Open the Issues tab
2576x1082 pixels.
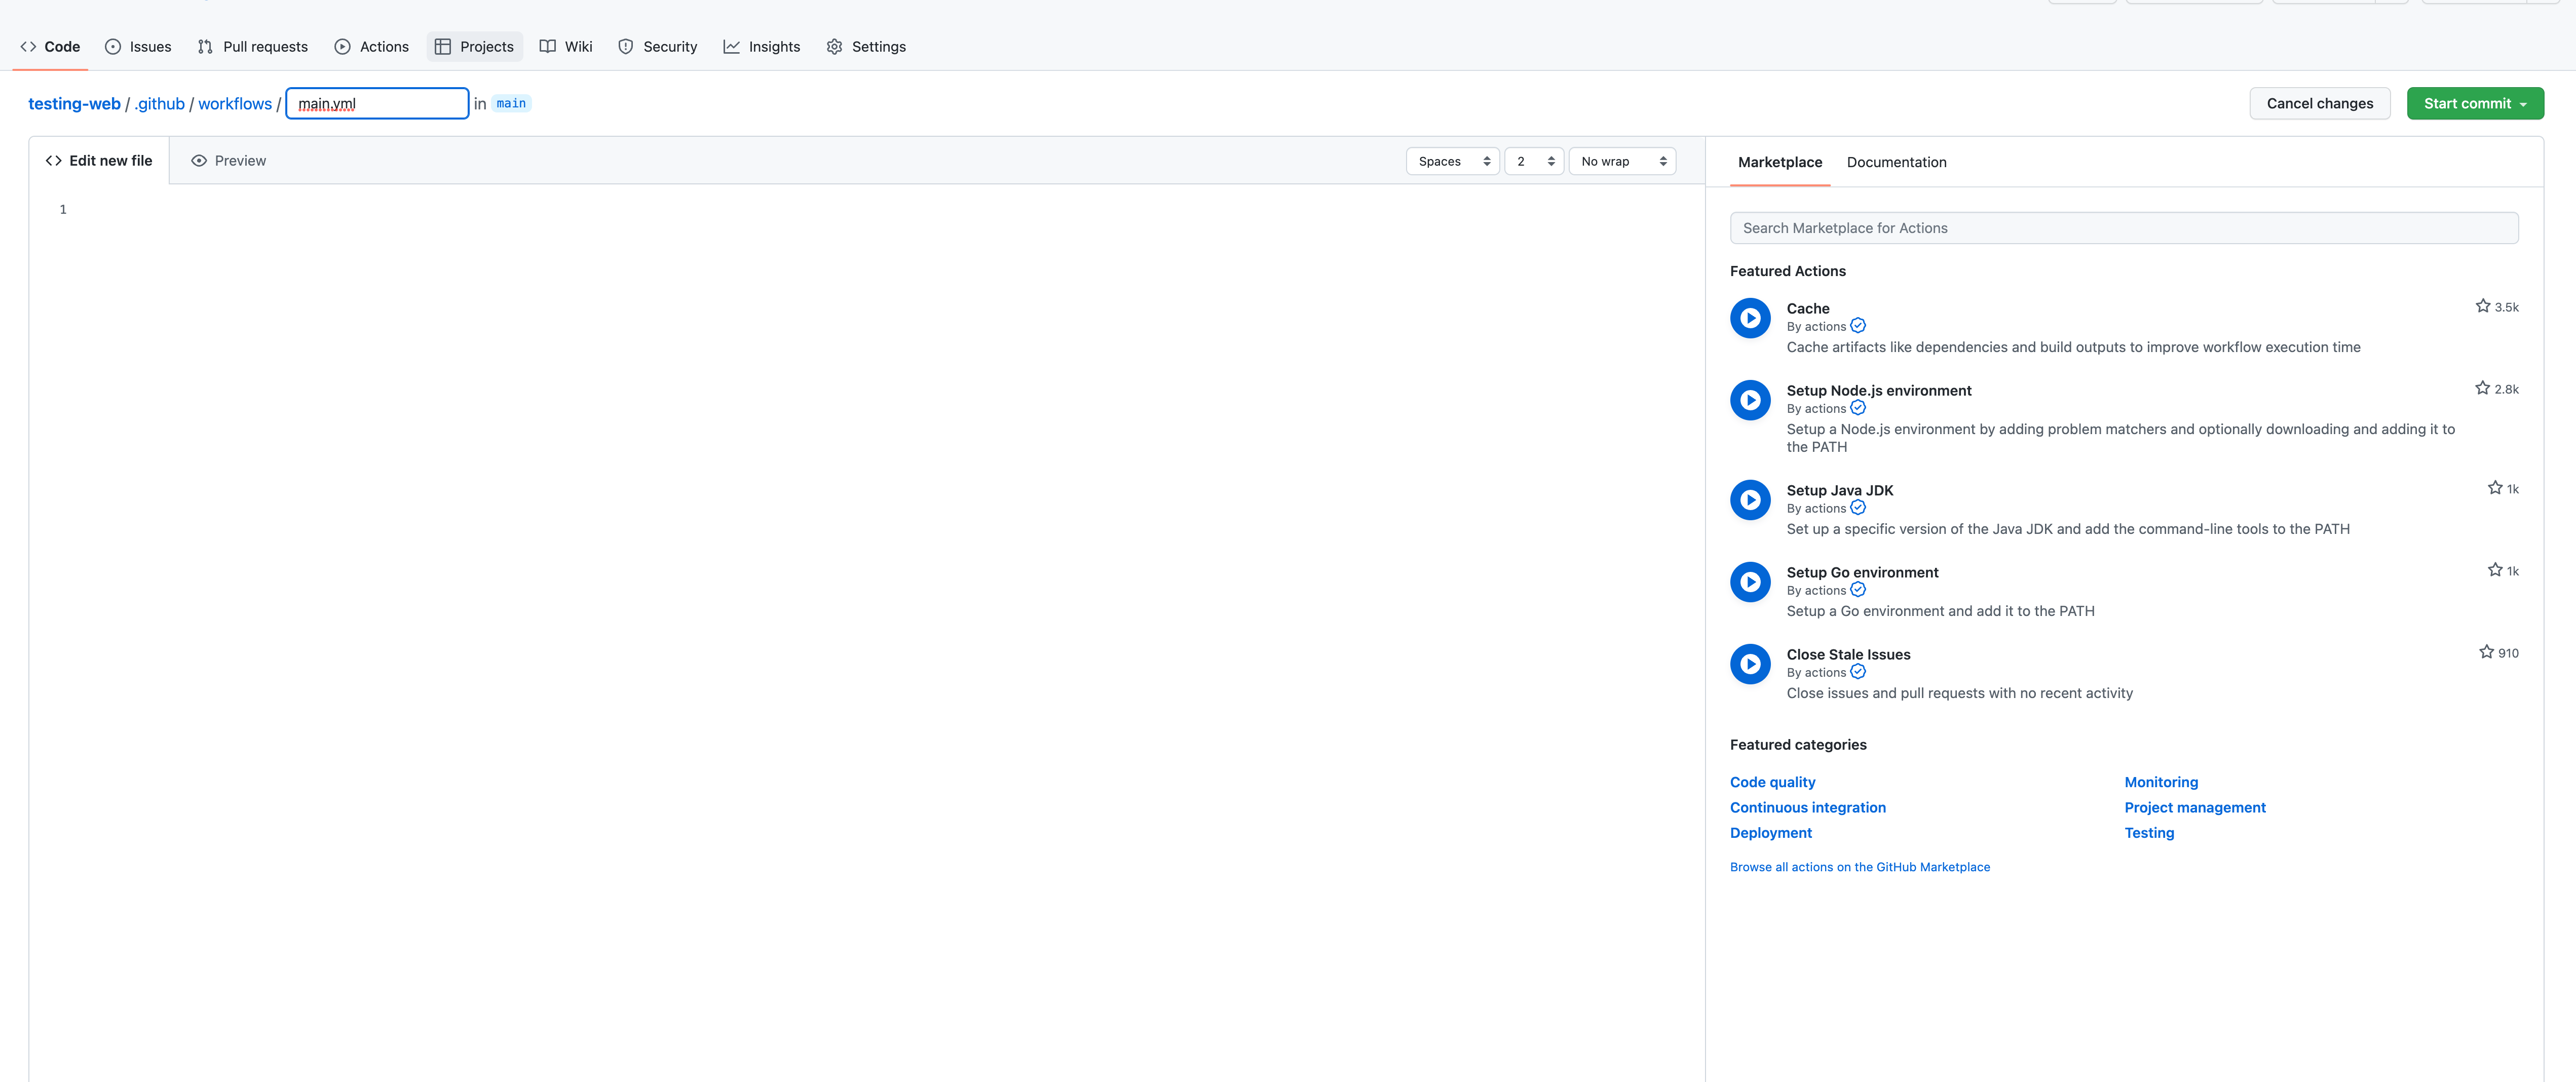138,46
